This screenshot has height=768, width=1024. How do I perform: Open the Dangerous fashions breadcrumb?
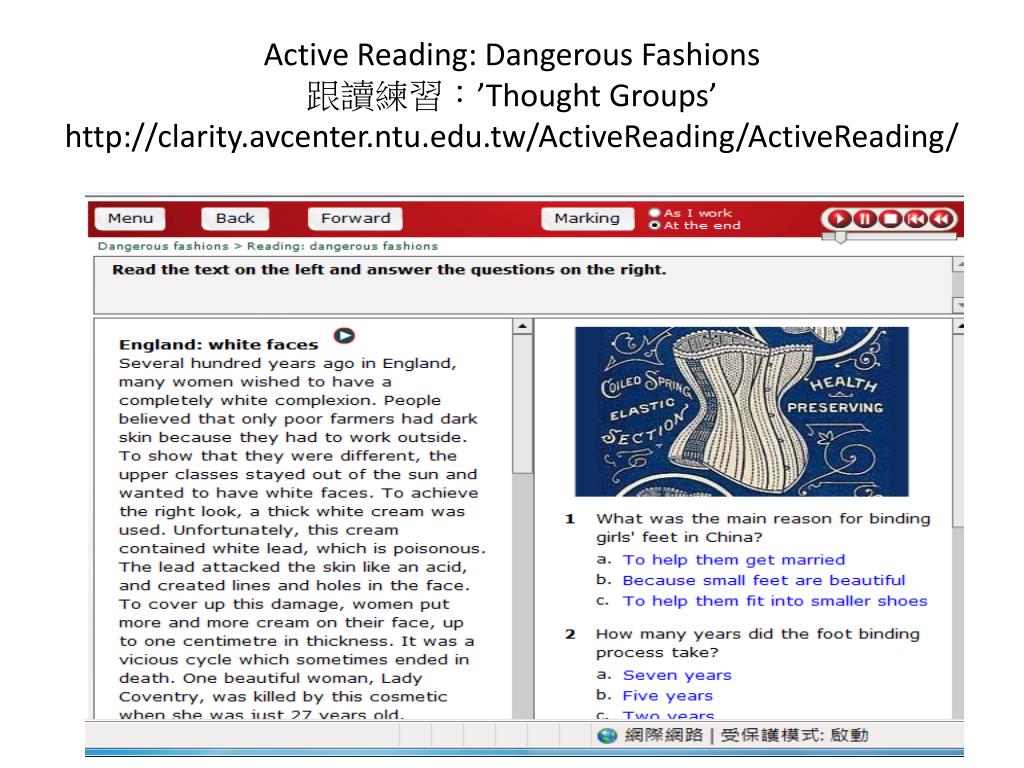click(163, 246)
